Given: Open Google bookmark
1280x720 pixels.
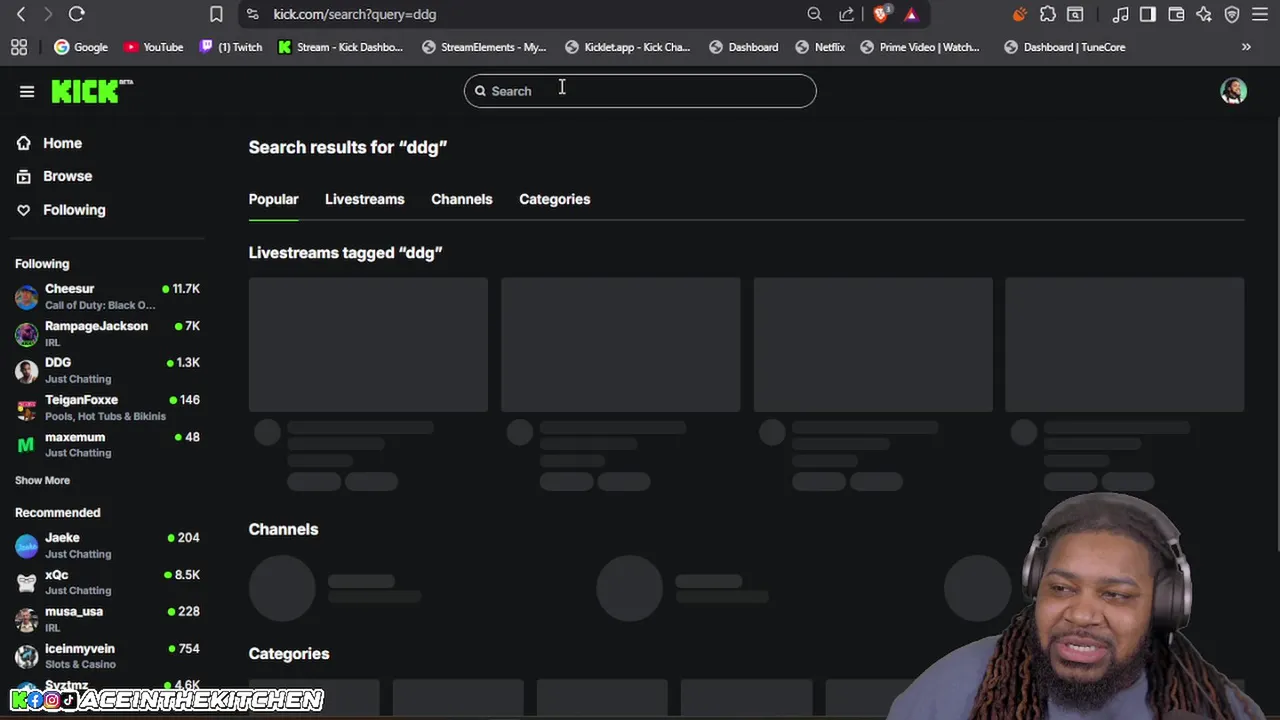Looking at the screenshot, I should point(81,47).
